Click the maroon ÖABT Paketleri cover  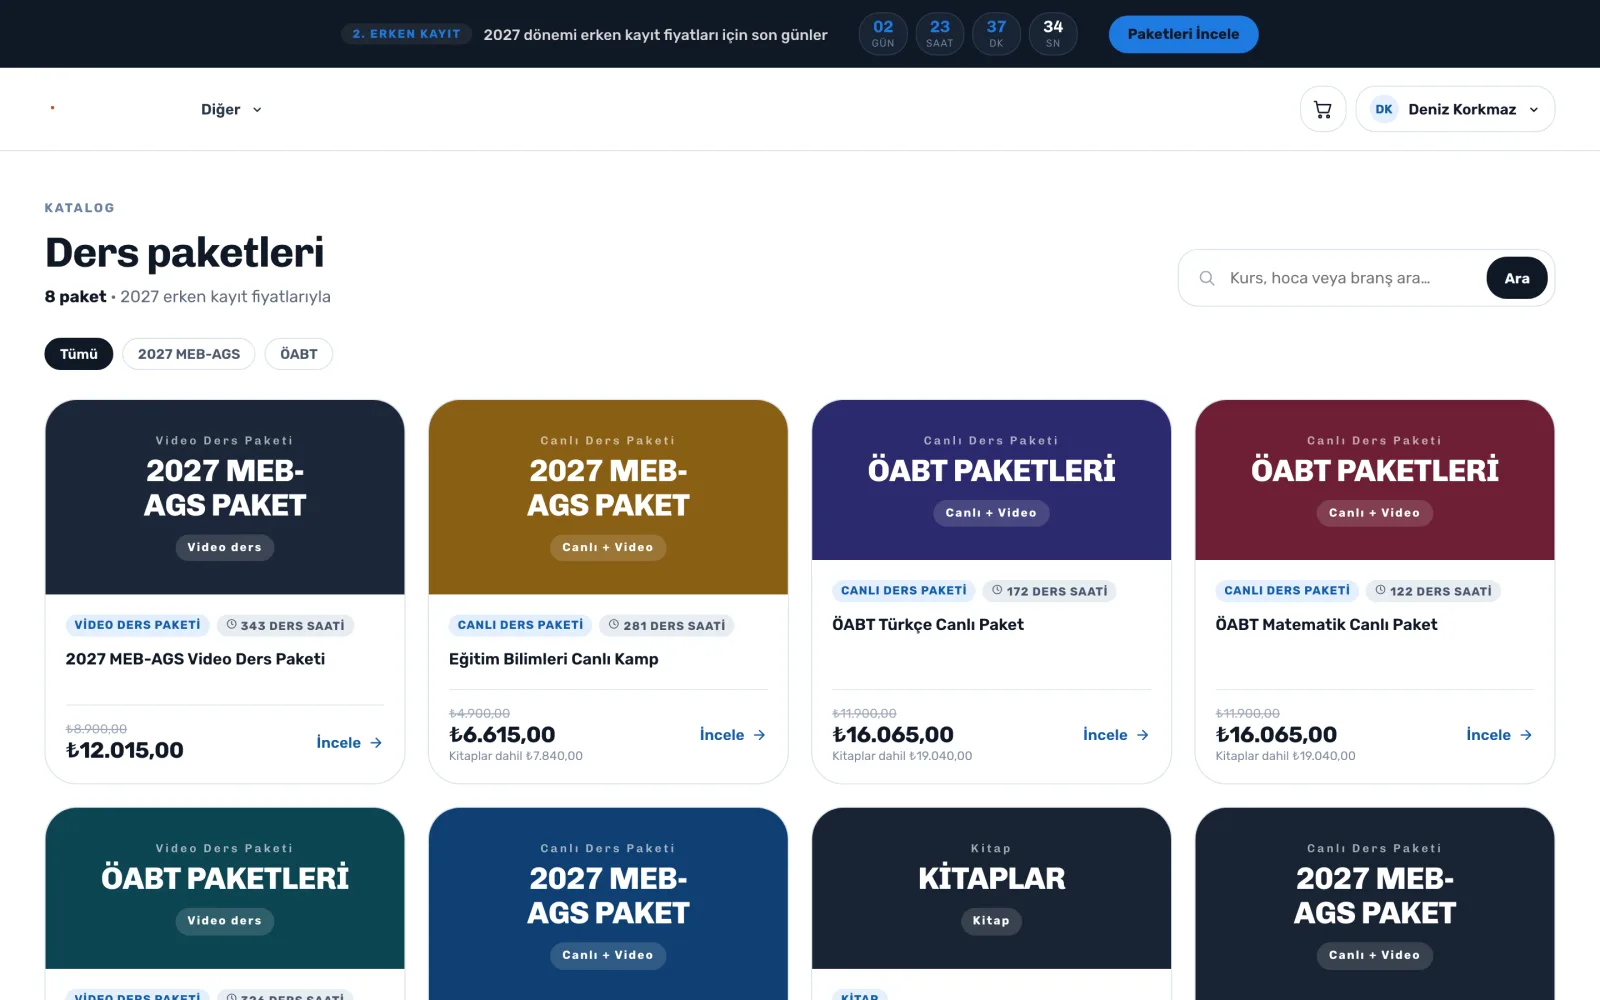pos(1375,480)
